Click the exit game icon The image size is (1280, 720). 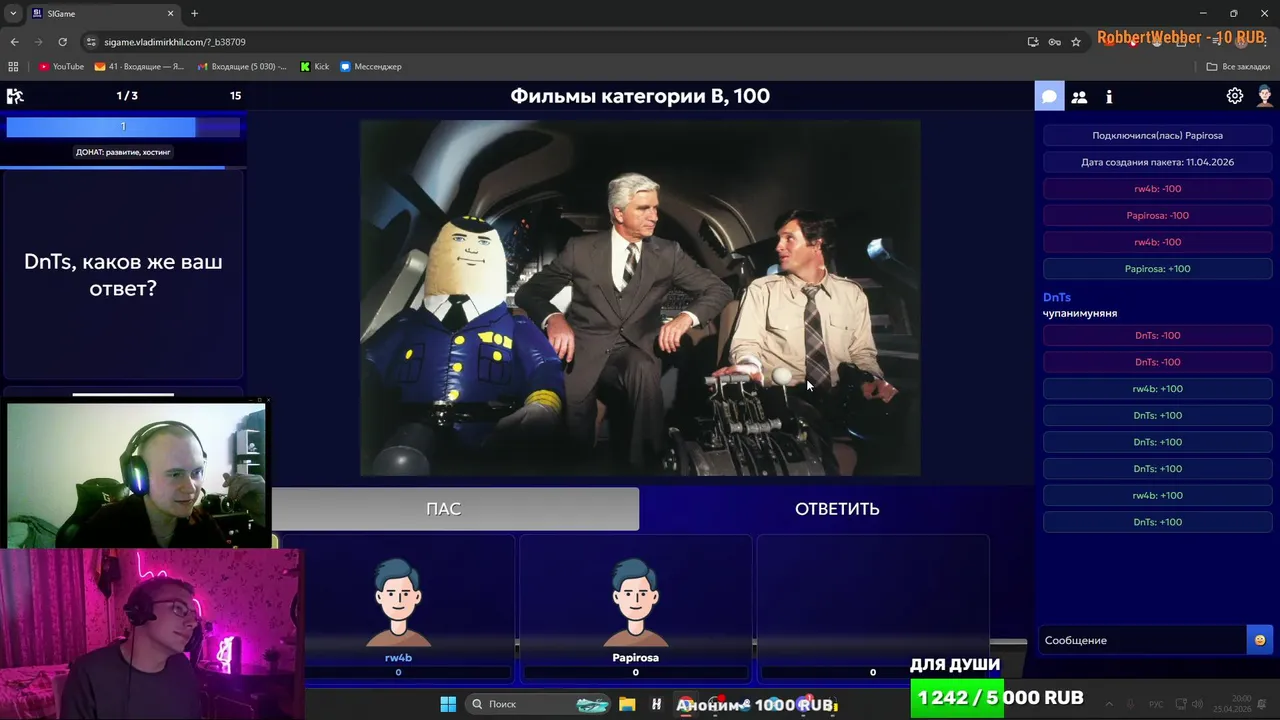(15, 96)
